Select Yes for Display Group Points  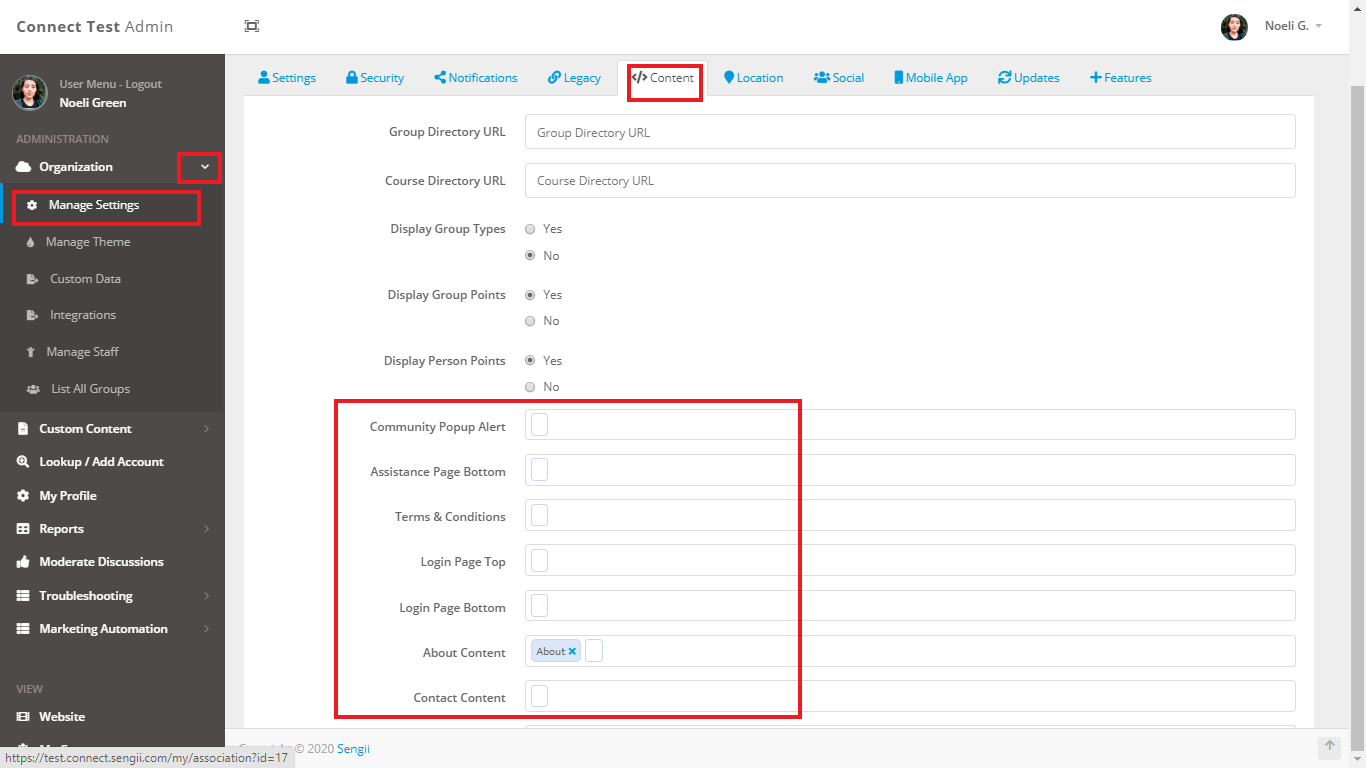click(x=531, y=295)
